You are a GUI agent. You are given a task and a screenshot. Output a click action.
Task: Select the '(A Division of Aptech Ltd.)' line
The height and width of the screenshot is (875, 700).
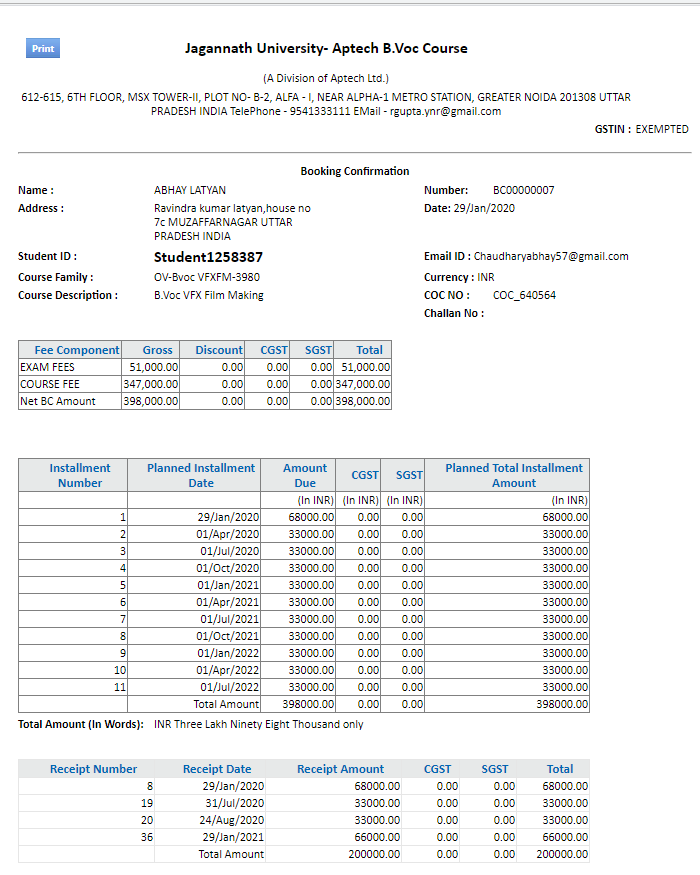point(326,78)
